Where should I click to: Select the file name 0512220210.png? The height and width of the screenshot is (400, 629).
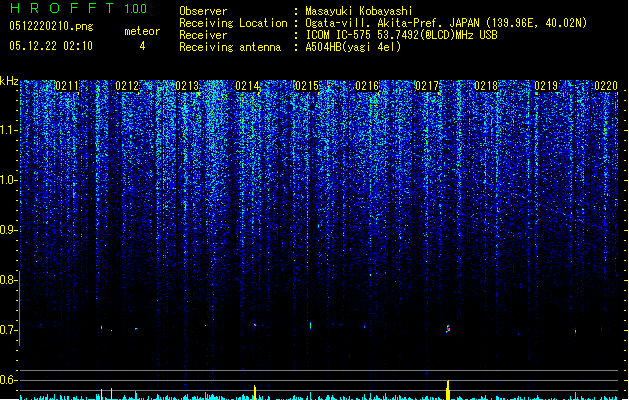(x=51, y=26)
